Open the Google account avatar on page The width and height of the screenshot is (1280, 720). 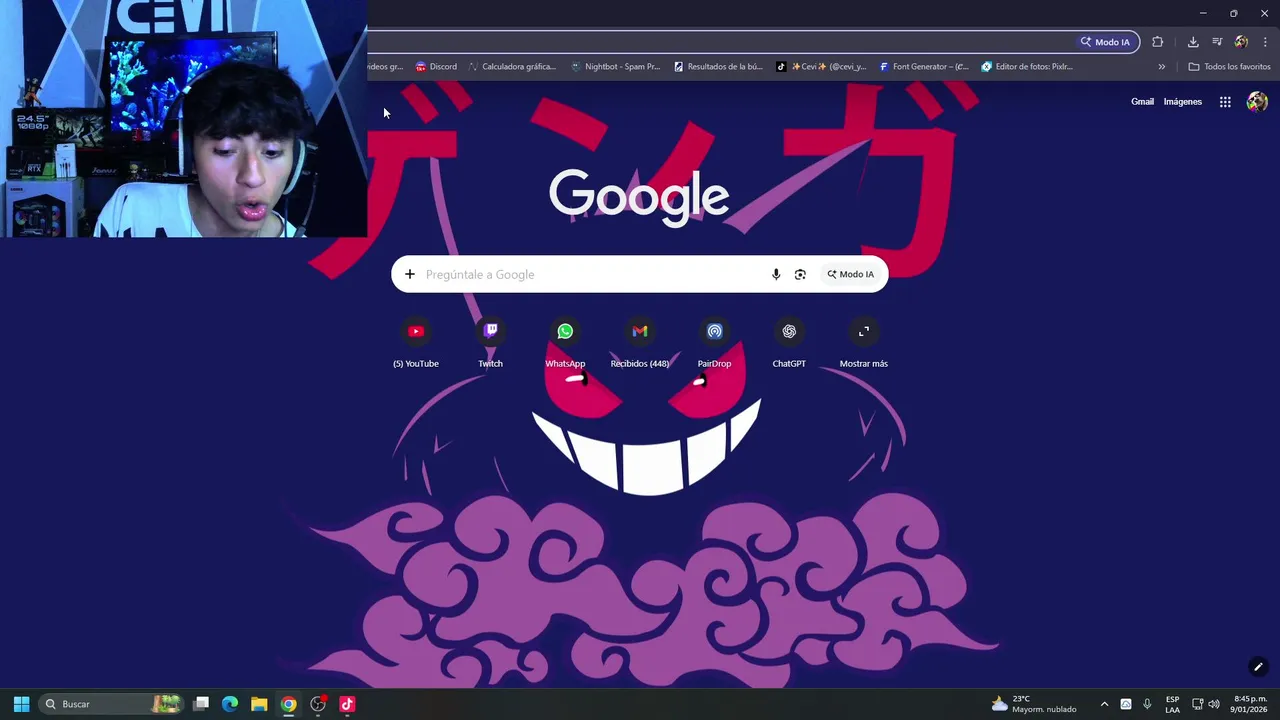click(x=1257, y=102)
